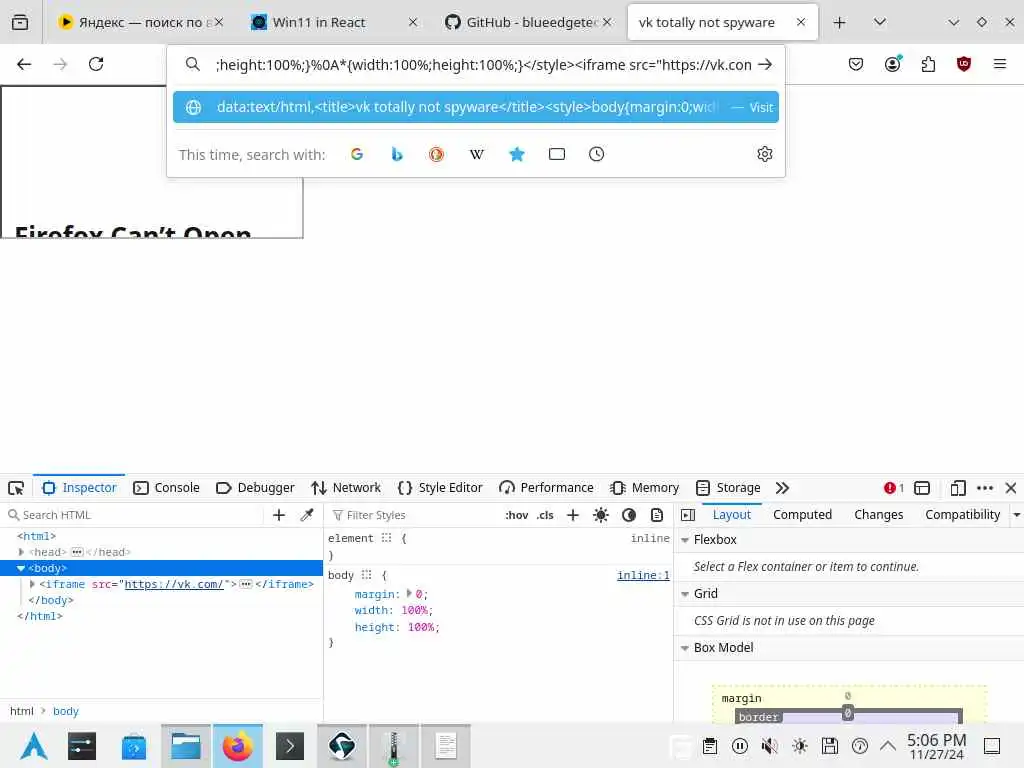The image size is (1024, 768).
Task: Search this time with Google
Action: 357,154
